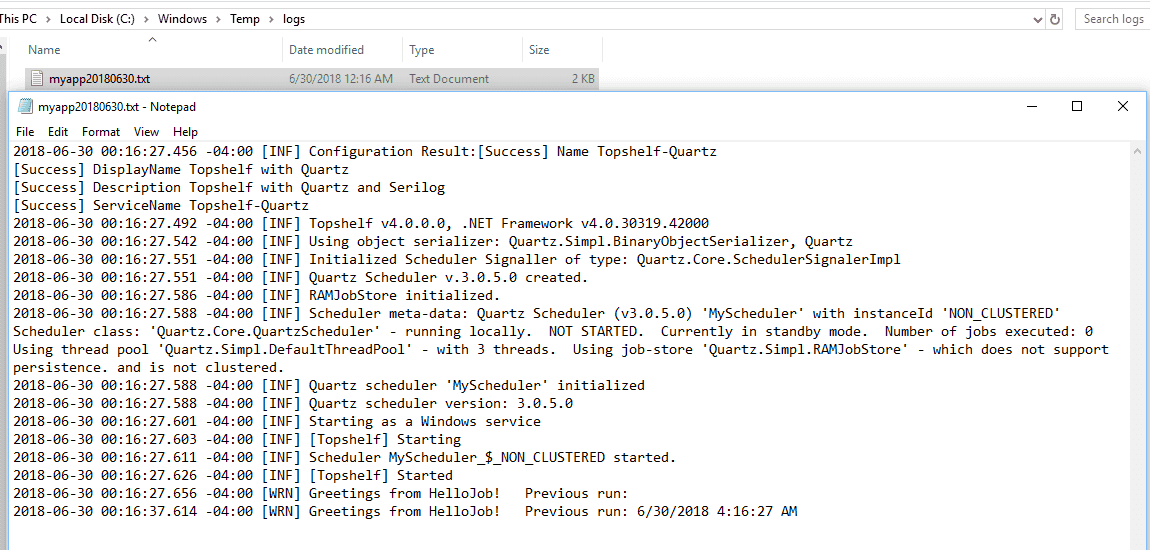Refresh the logs folder view
Screen dimensions: 1150x550
tap(1055, 19)
